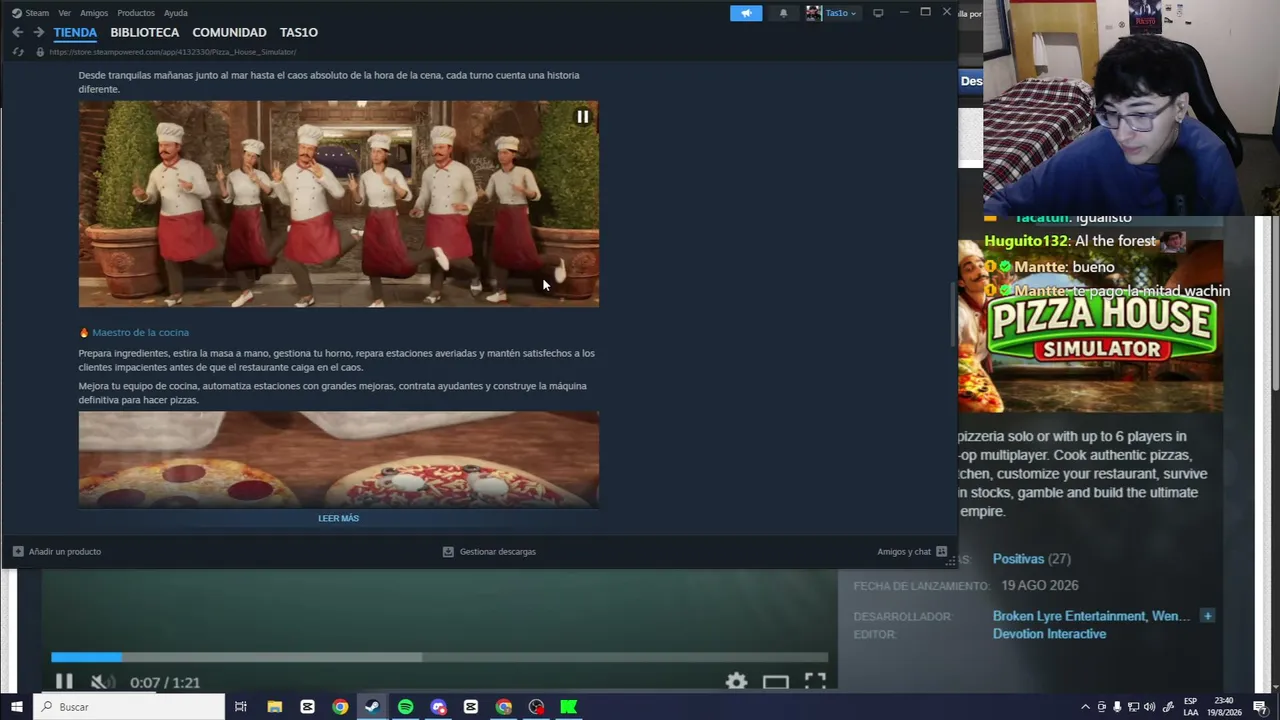The height and width of the screenshot is (720, 1280).
Task: Open the first CapCut taskbar icon
Action: pyautogui.click(x=307, y=707)
